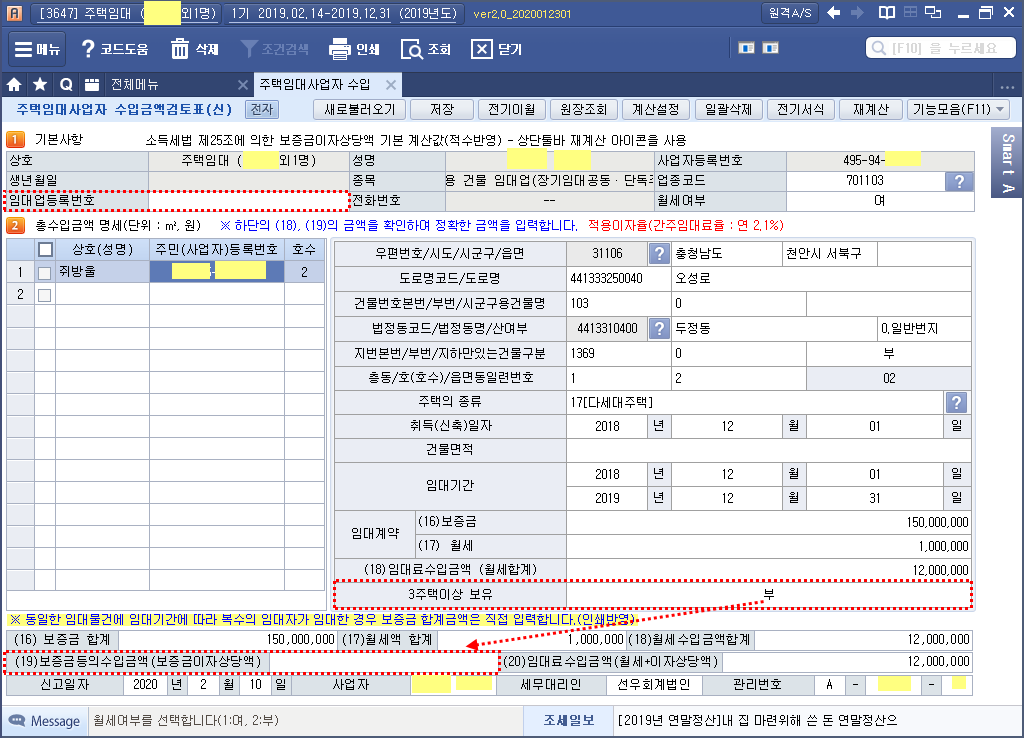Check the row 2 checkbox
This screenshot has width=1024, height=738.
pyautogui.click(x=44, y=295)
